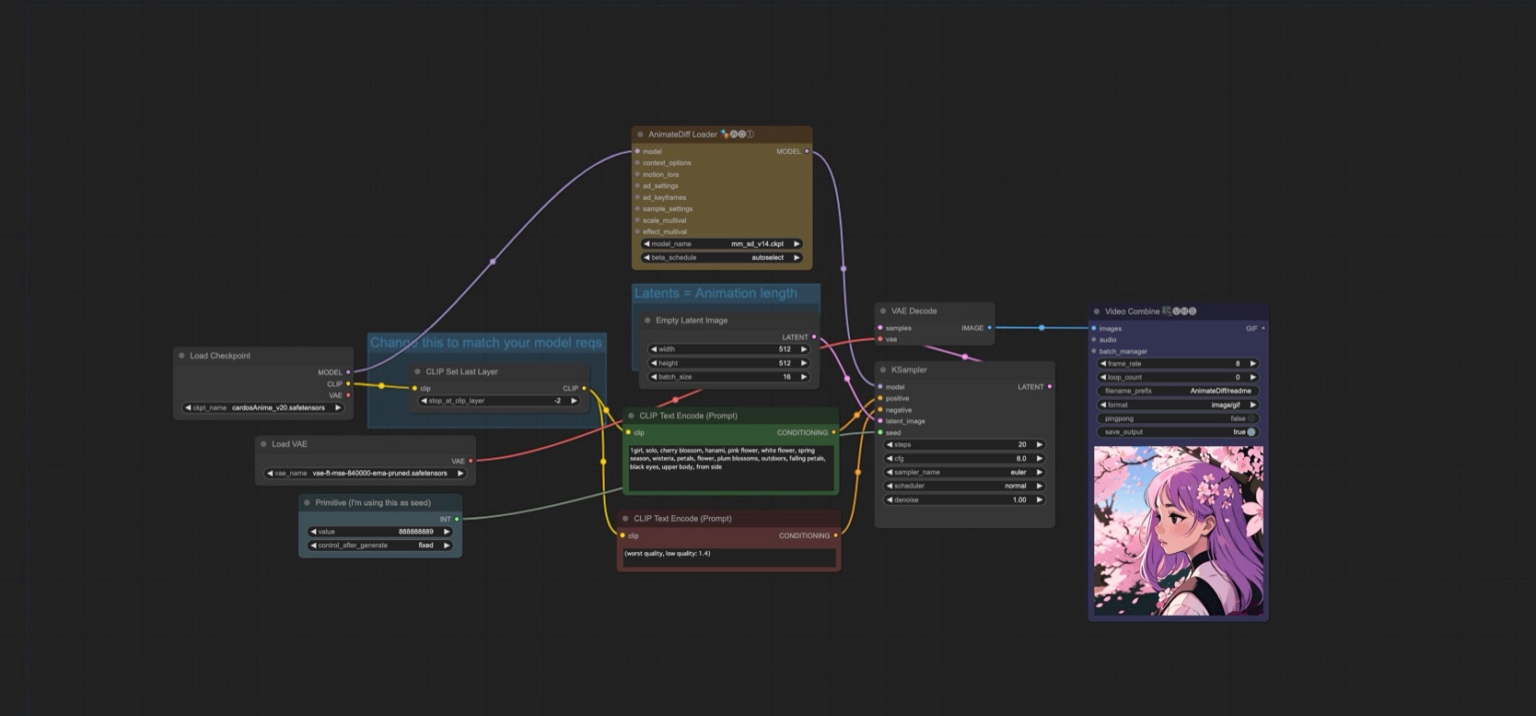This screenshot has width=1536, height=716.
Task: Click the CLIP output socket on Load Checkpoint
Action: 348,382
